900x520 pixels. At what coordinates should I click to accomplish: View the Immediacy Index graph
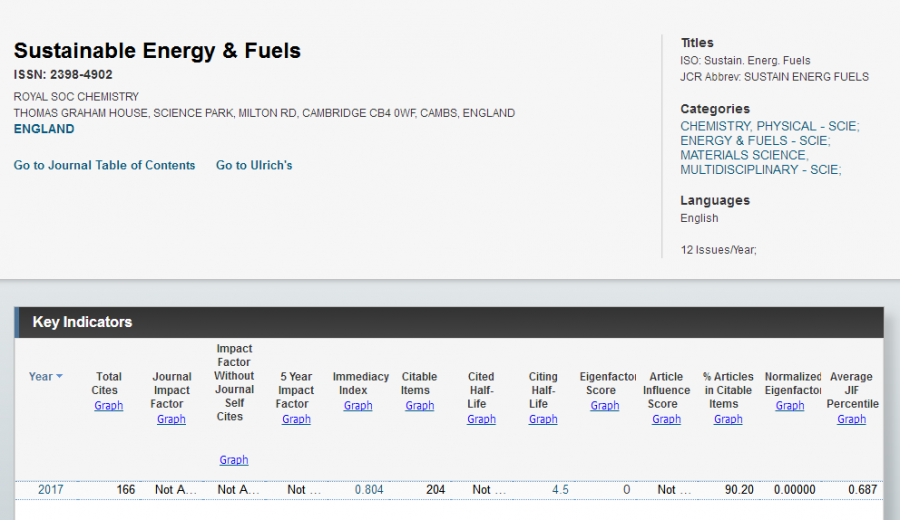point(358,406)
